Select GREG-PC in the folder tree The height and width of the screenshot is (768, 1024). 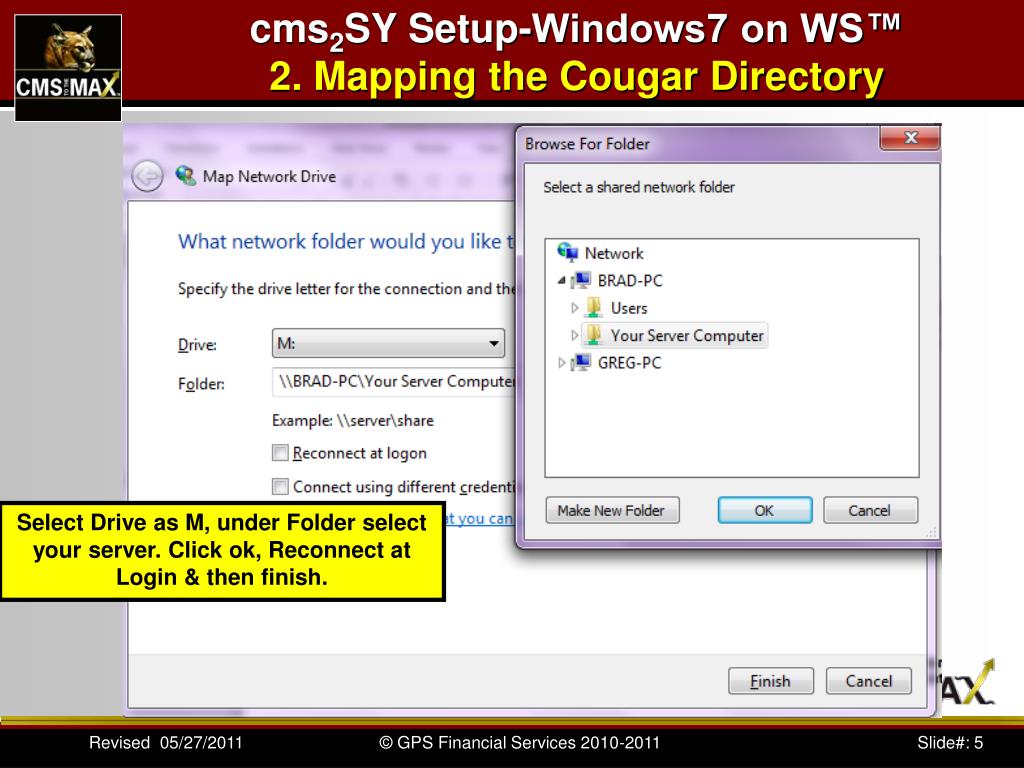click(x=629, y=362)
